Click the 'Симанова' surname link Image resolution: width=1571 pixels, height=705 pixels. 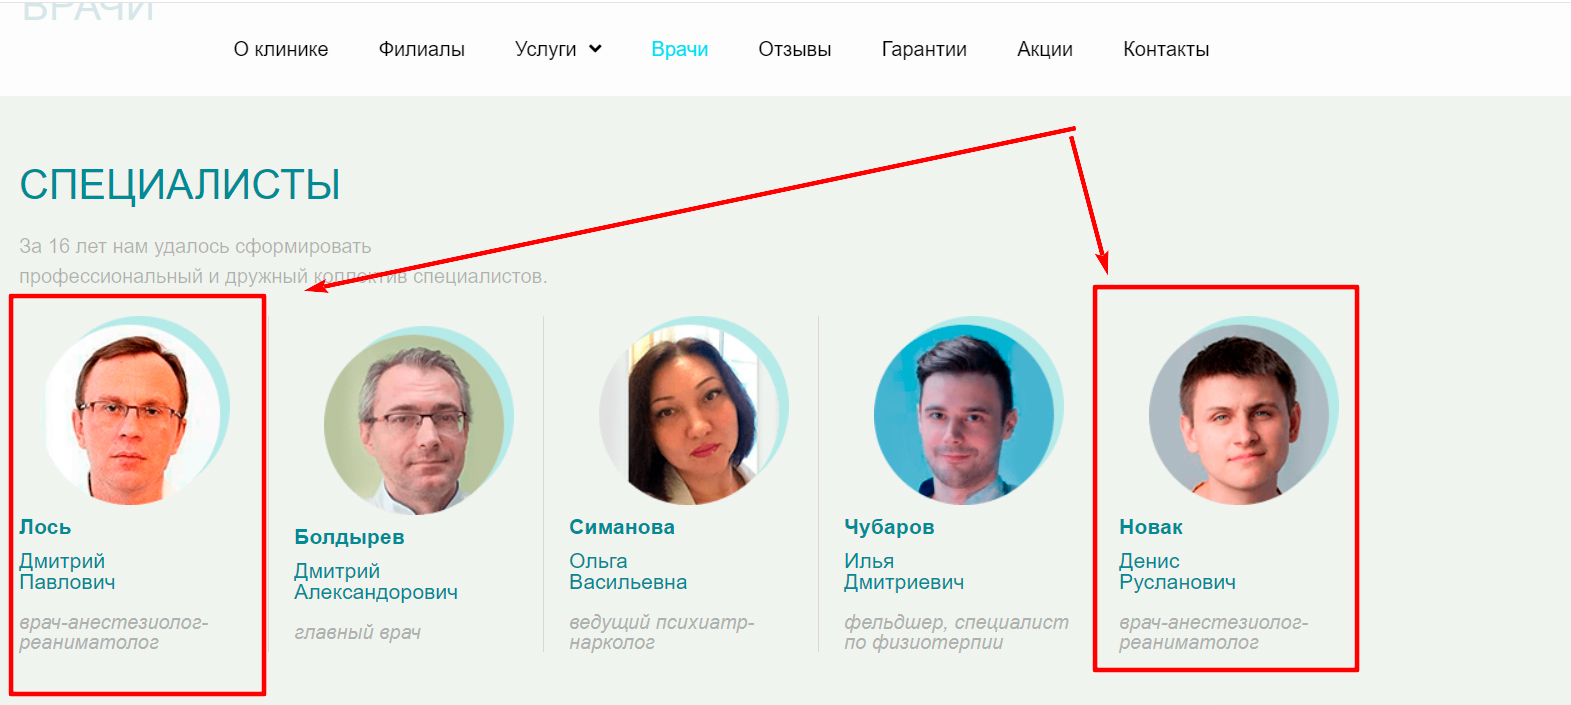click(x=622, y=527)
